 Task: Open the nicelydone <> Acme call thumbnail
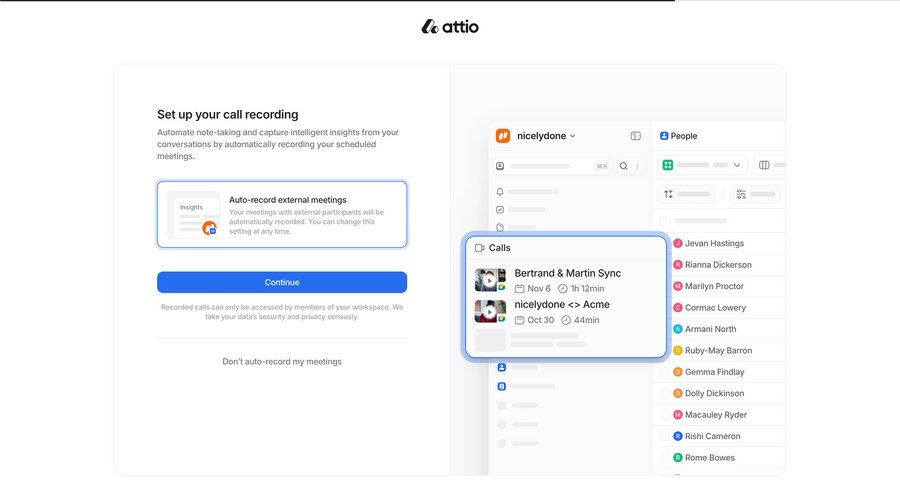pyautogui.click(x=489, y=311)
